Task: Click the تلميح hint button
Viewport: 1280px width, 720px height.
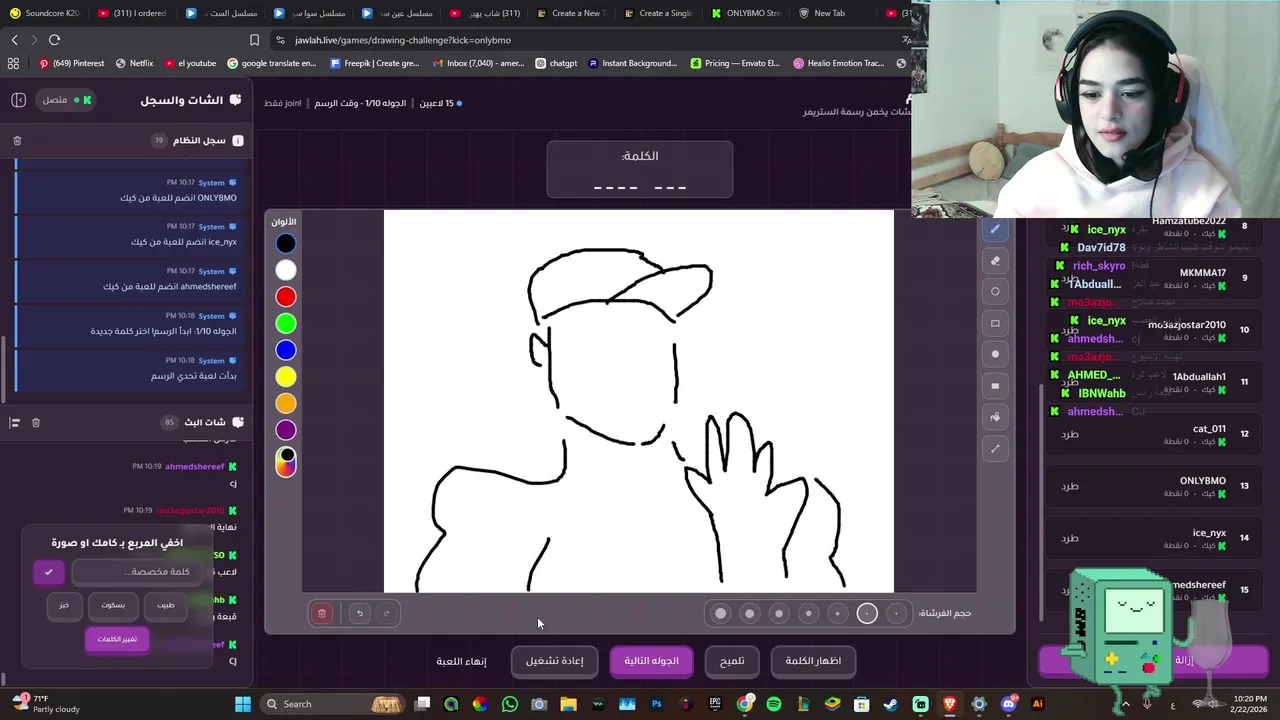Action: click(732, 661)
